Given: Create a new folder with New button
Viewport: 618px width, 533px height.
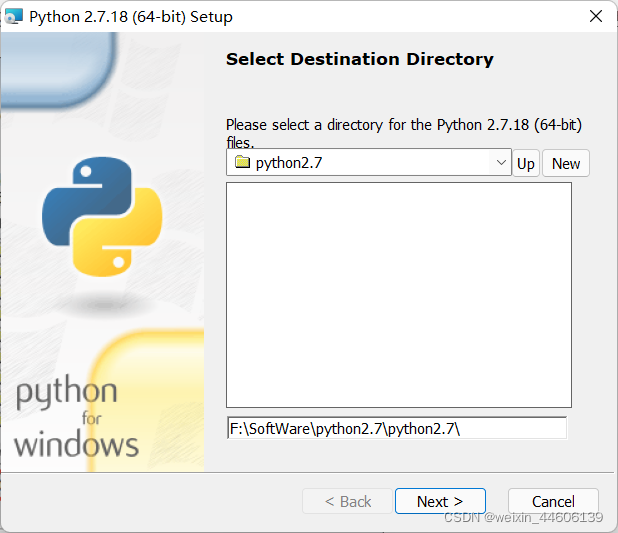Looking at the screenshot, I should pos(566,163).
